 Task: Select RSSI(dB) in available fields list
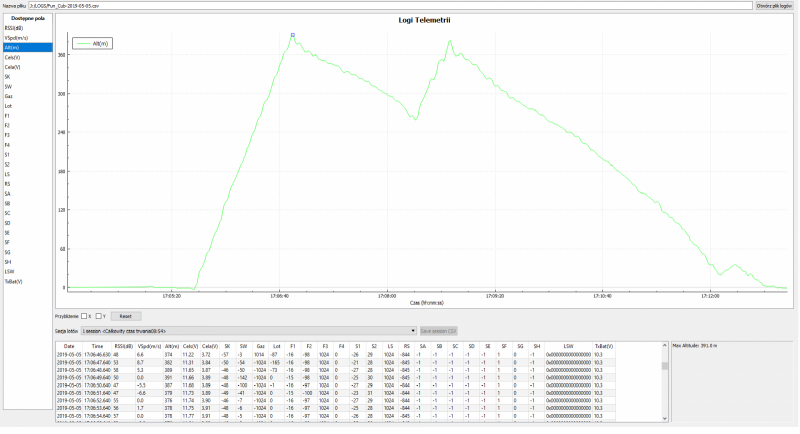point(14,28)
